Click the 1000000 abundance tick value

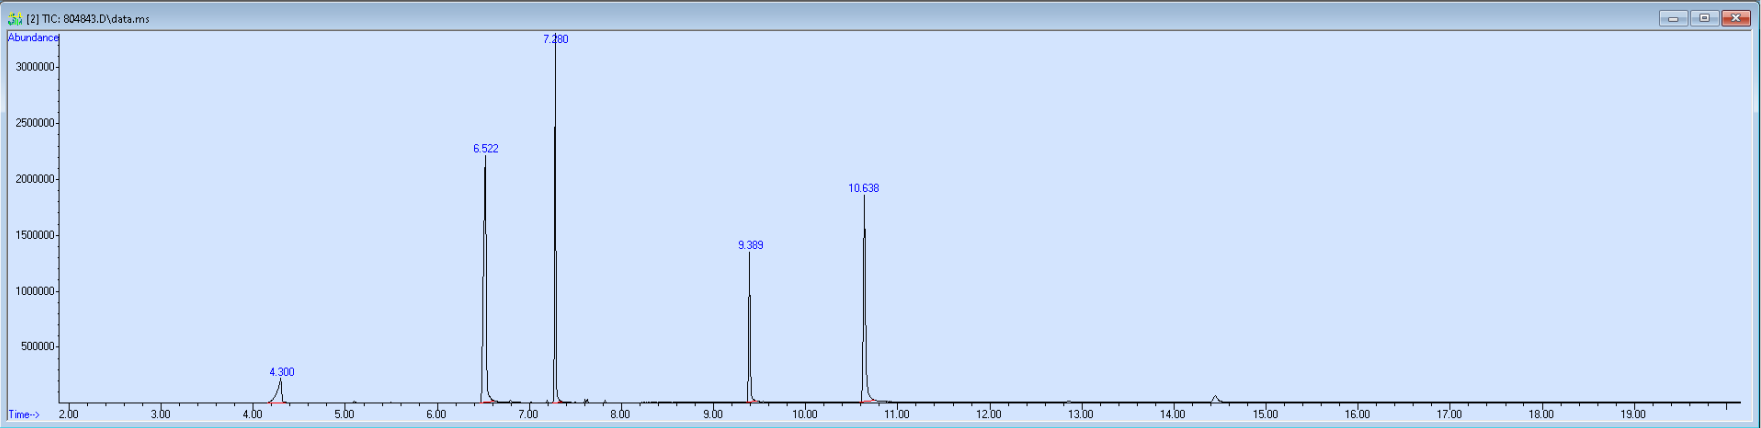pos(34,291)
